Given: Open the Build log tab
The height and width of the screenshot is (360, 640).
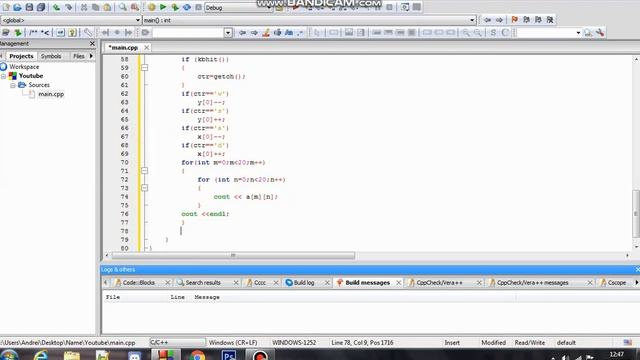Looking at the screenshot, I should point(304,282).
